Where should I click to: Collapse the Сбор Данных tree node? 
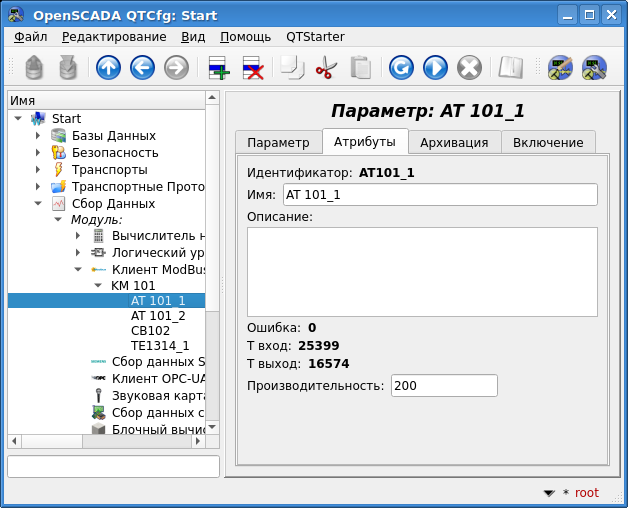click(x=38, y=203)
